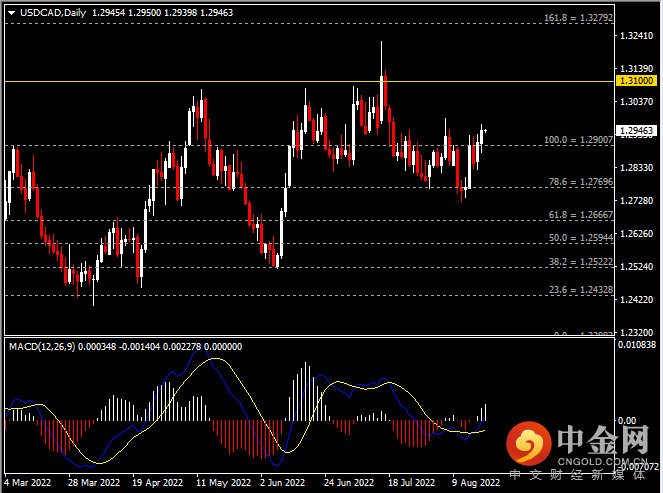663x493 pixels.
Task: Click the price scale value 1.25240
Action: [636, 266]
